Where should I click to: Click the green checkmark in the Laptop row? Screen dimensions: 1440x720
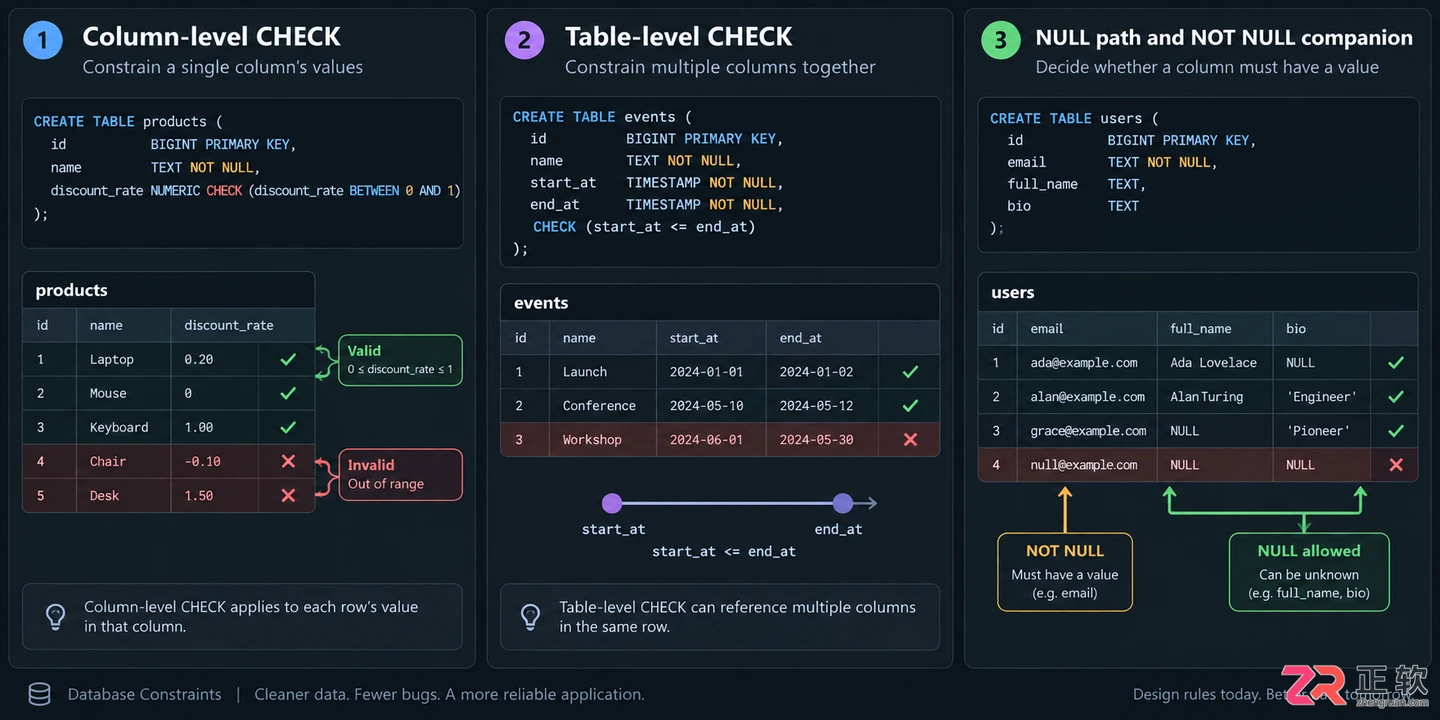coord(288,359)
